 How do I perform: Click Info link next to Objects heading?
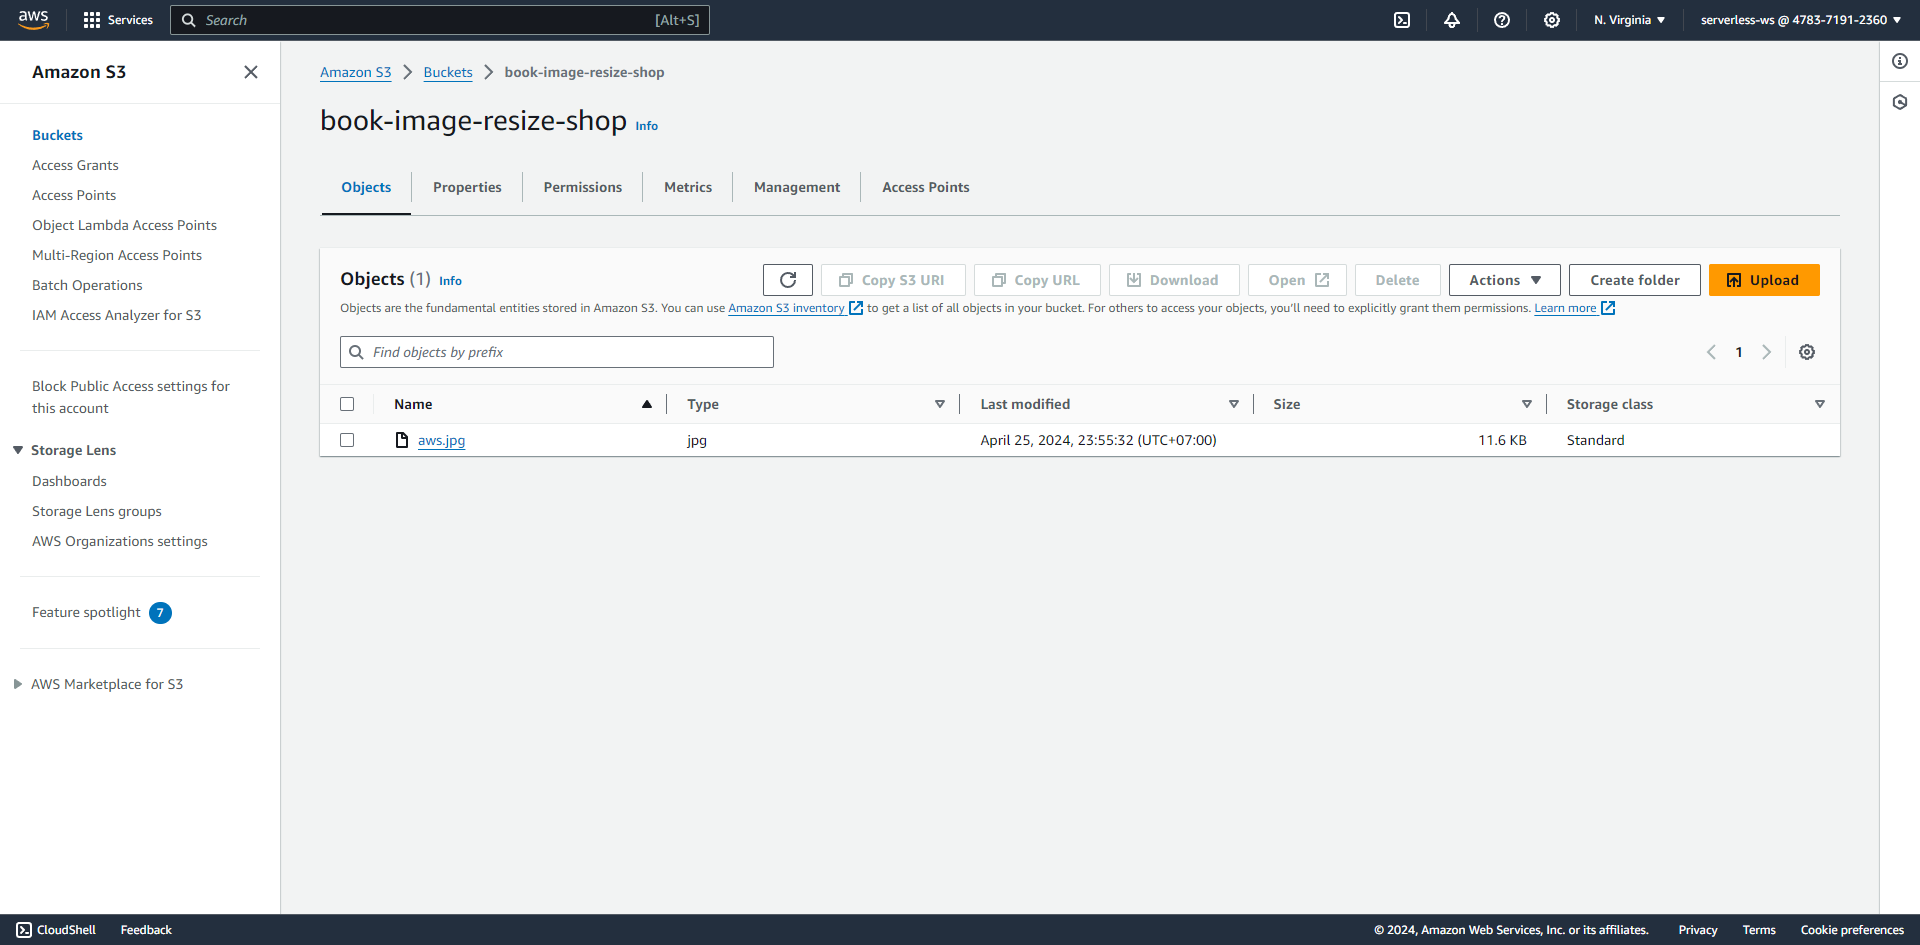(x=451, y=281)
